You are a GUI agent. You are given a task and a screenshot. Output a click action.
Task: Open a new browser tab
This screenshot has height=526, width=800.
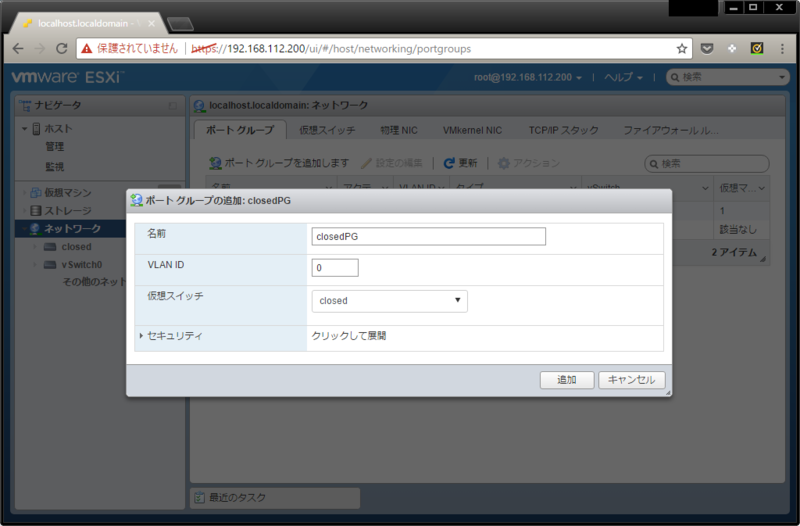click(180, 23)
